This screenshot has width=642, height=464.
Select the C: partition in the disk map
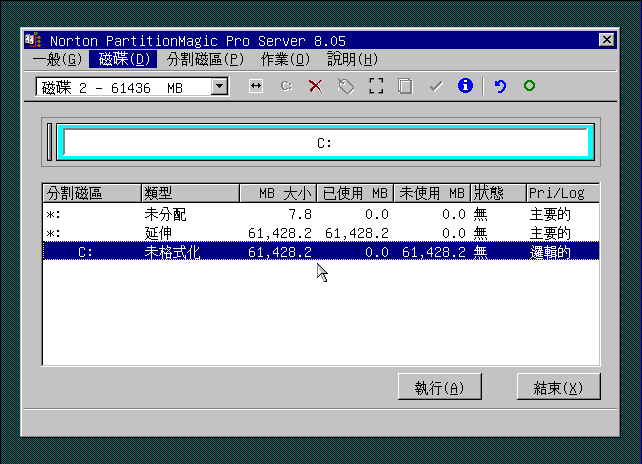pyautogui.click(x=324, y=143)
